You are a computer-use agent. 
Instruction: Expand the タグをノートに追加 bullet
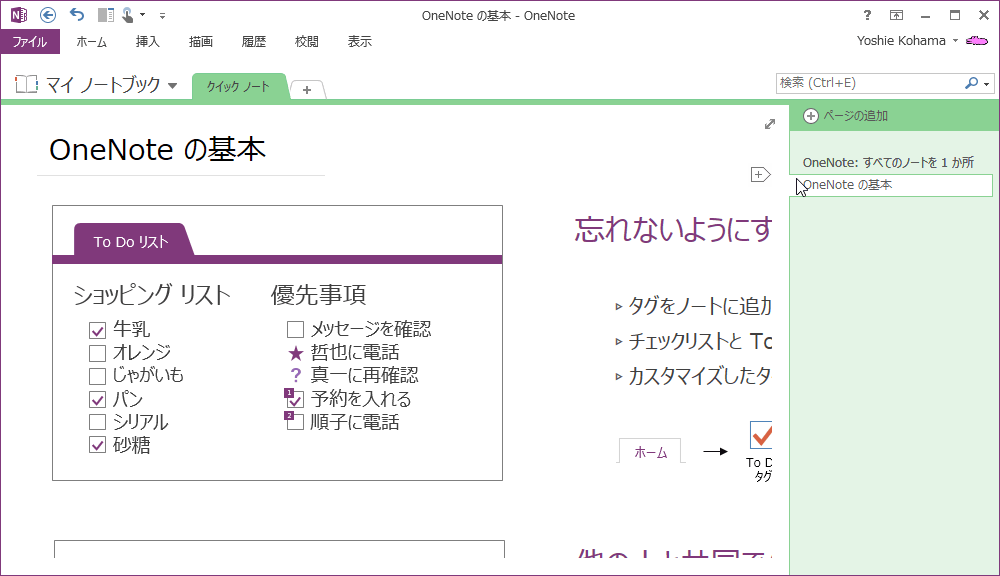(x=618, y=307)
